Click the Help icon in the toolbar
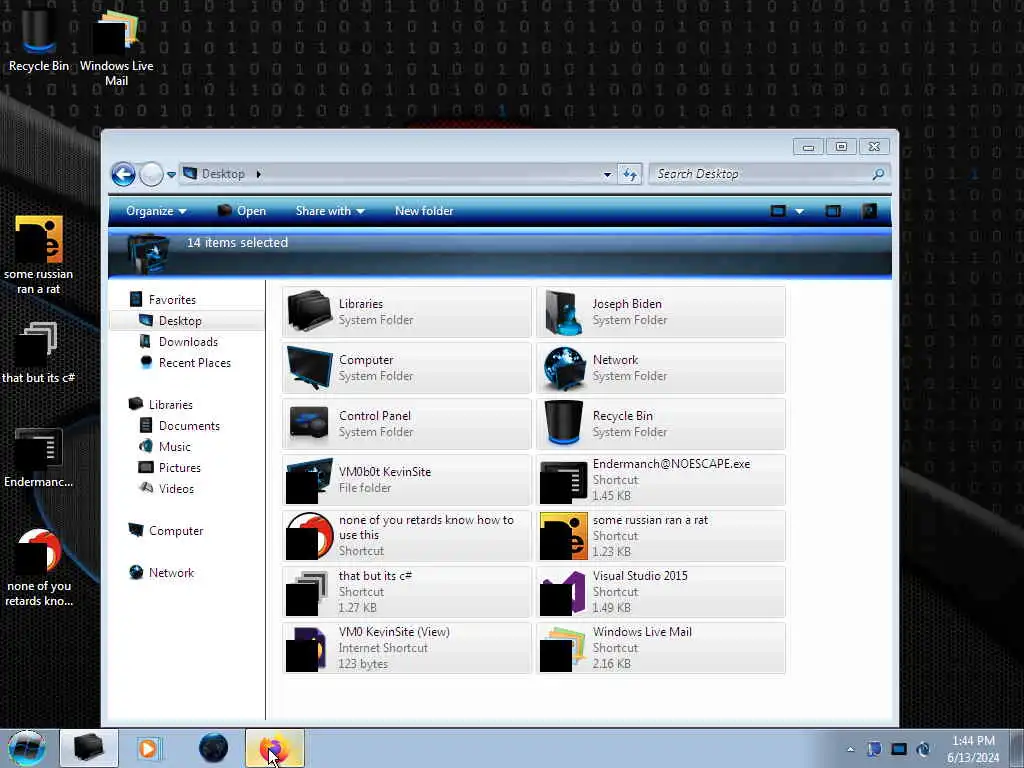The width and height of the screenshot is (1024, 768). tap(869, 211)
